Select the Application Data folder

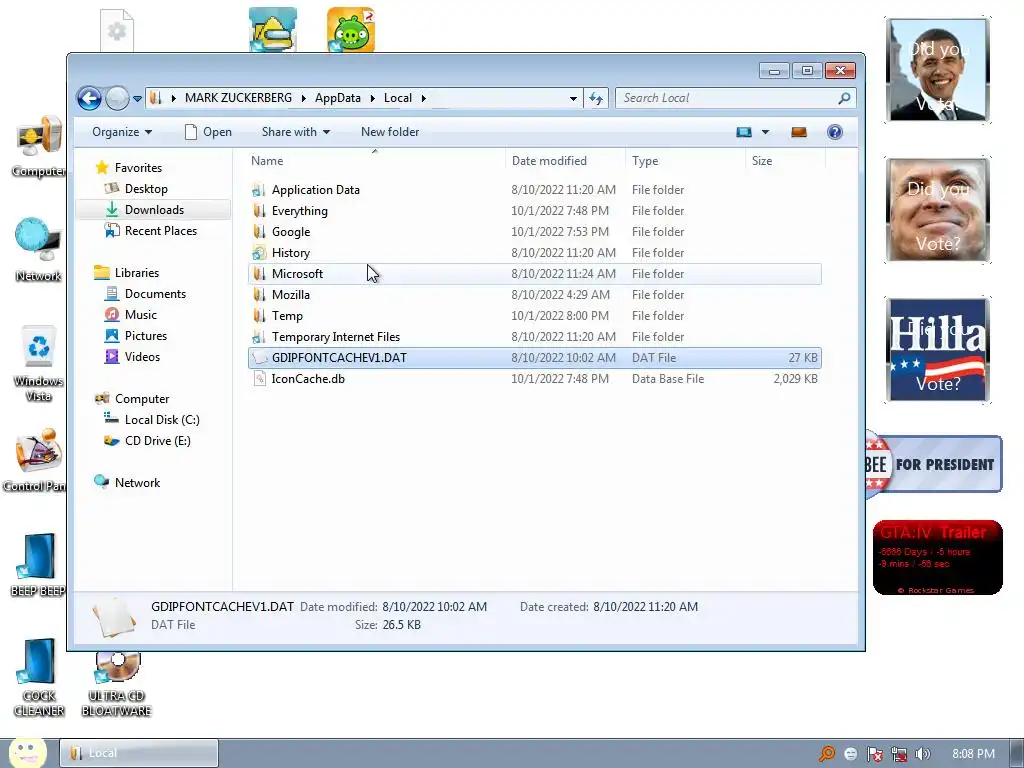click(x=534, y=190)
